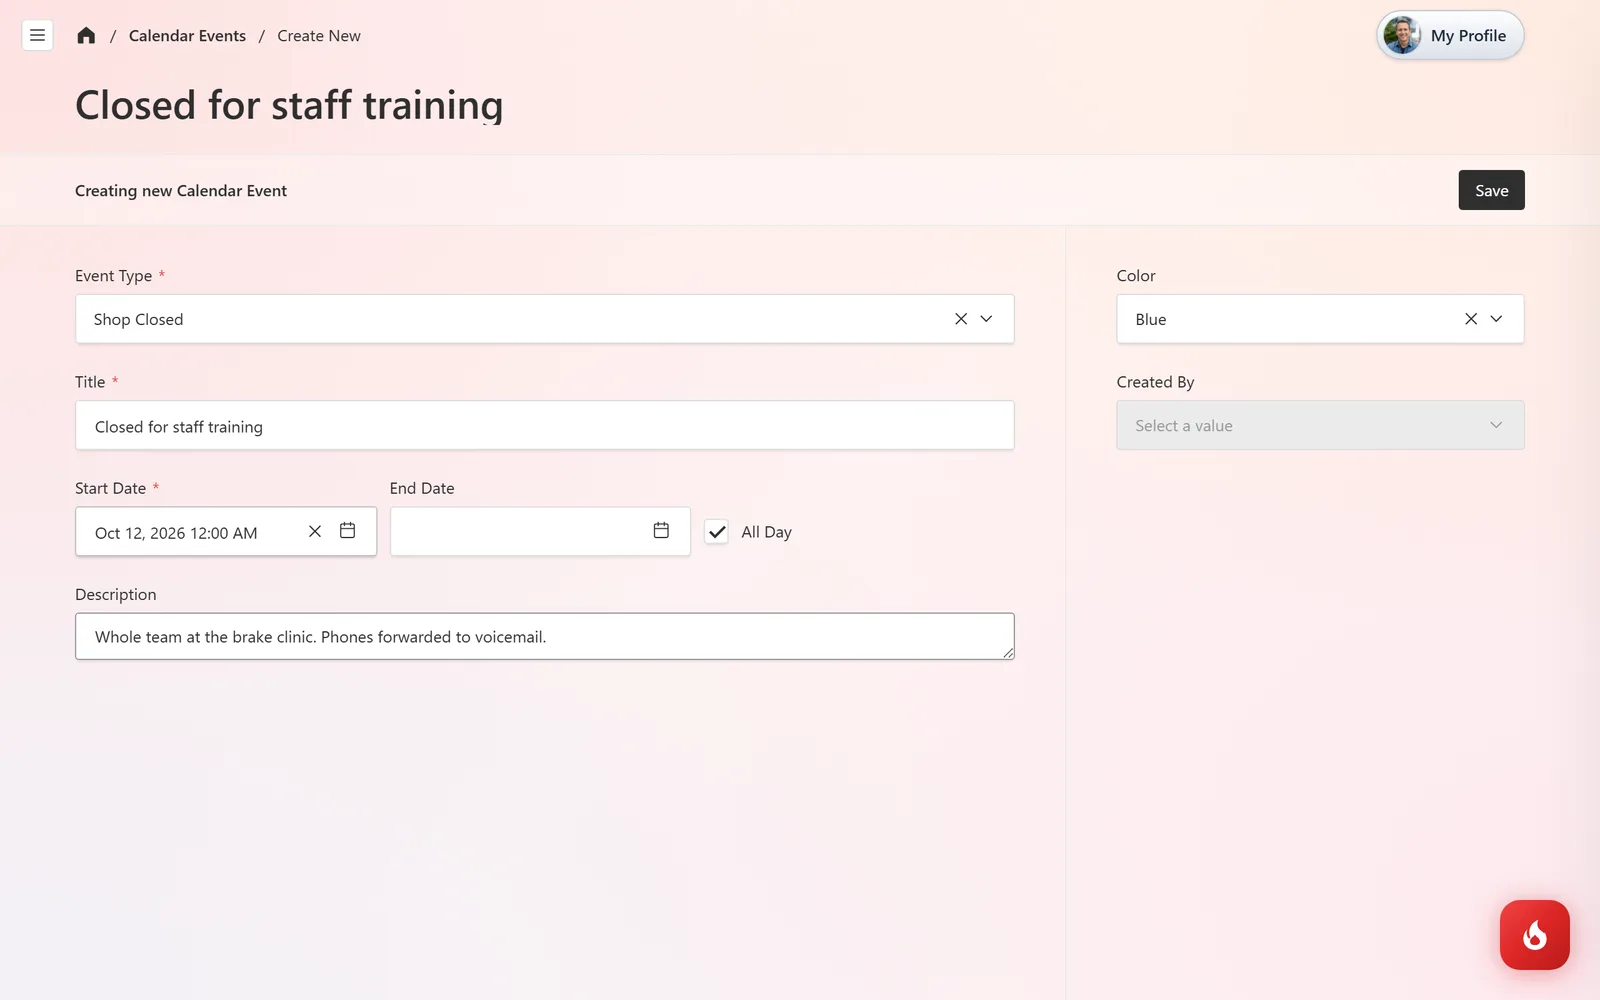Save the new calendar event

coord(1491,190)
